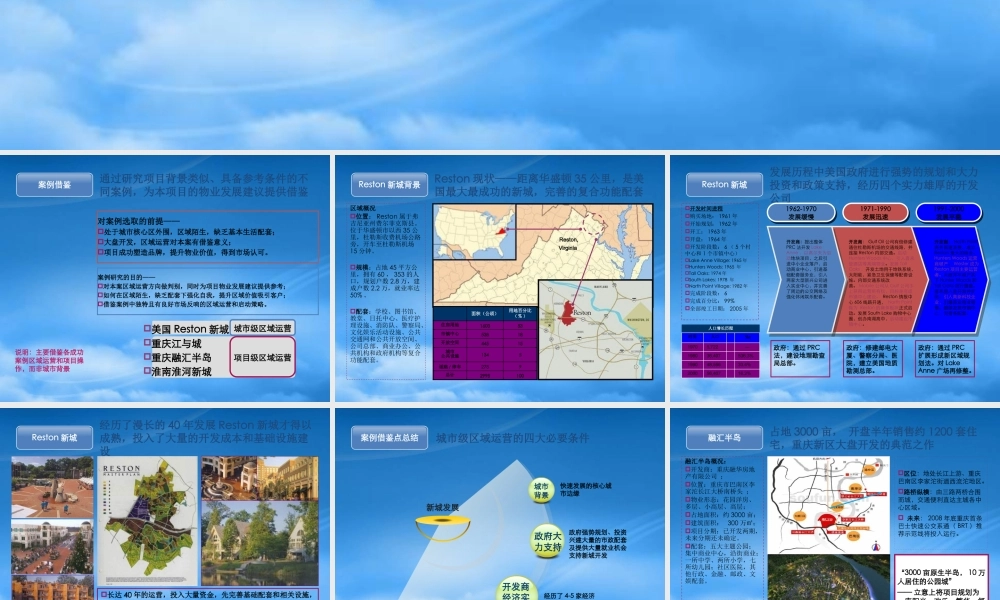1000x600 pixels.
Task: Click the Reston 新城背景 title label
Action: pos(389,185)
